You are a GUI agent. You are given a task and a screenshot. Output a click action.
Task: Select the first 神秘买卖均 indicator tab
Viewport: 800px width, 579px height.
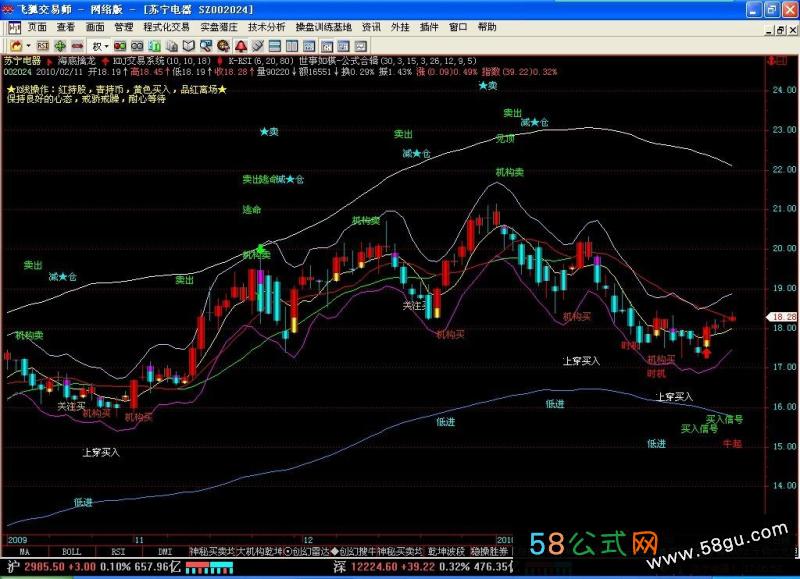click(x=212, y=551)
